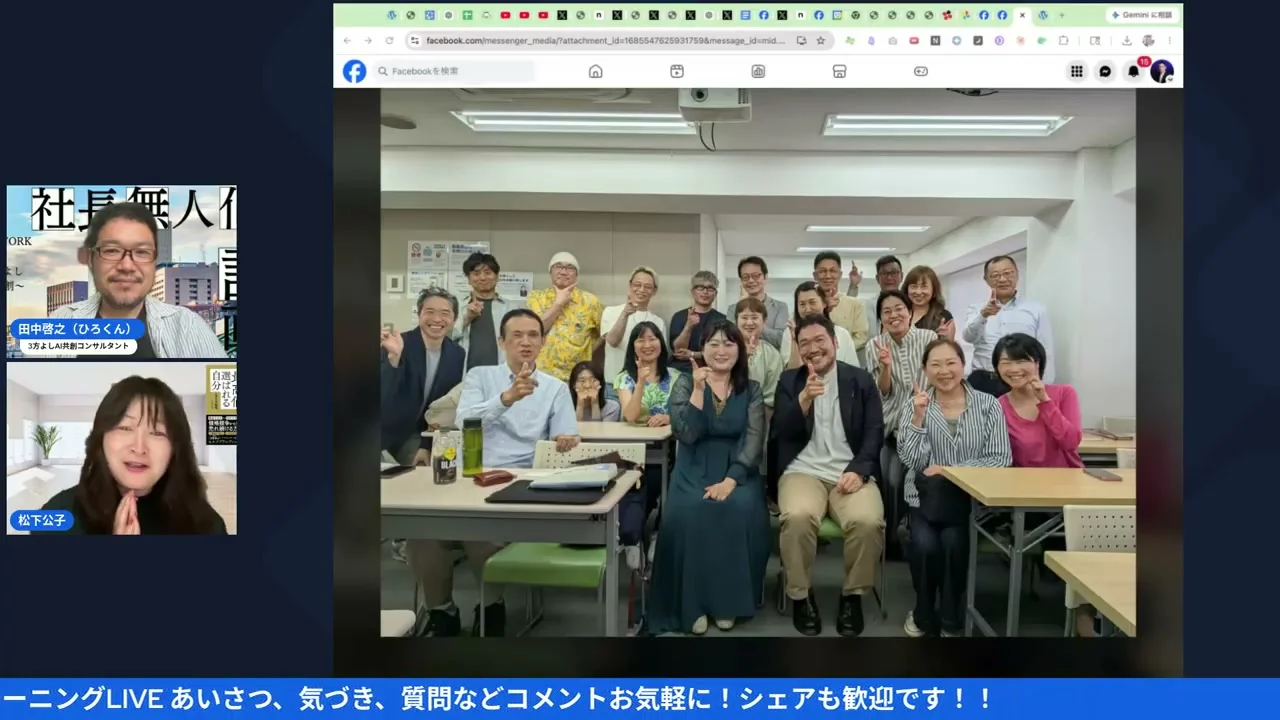Screen dimensions: 1280x720
Task: Switch to the WordPress tab after the active tab
Action: tap(1042, 15)
